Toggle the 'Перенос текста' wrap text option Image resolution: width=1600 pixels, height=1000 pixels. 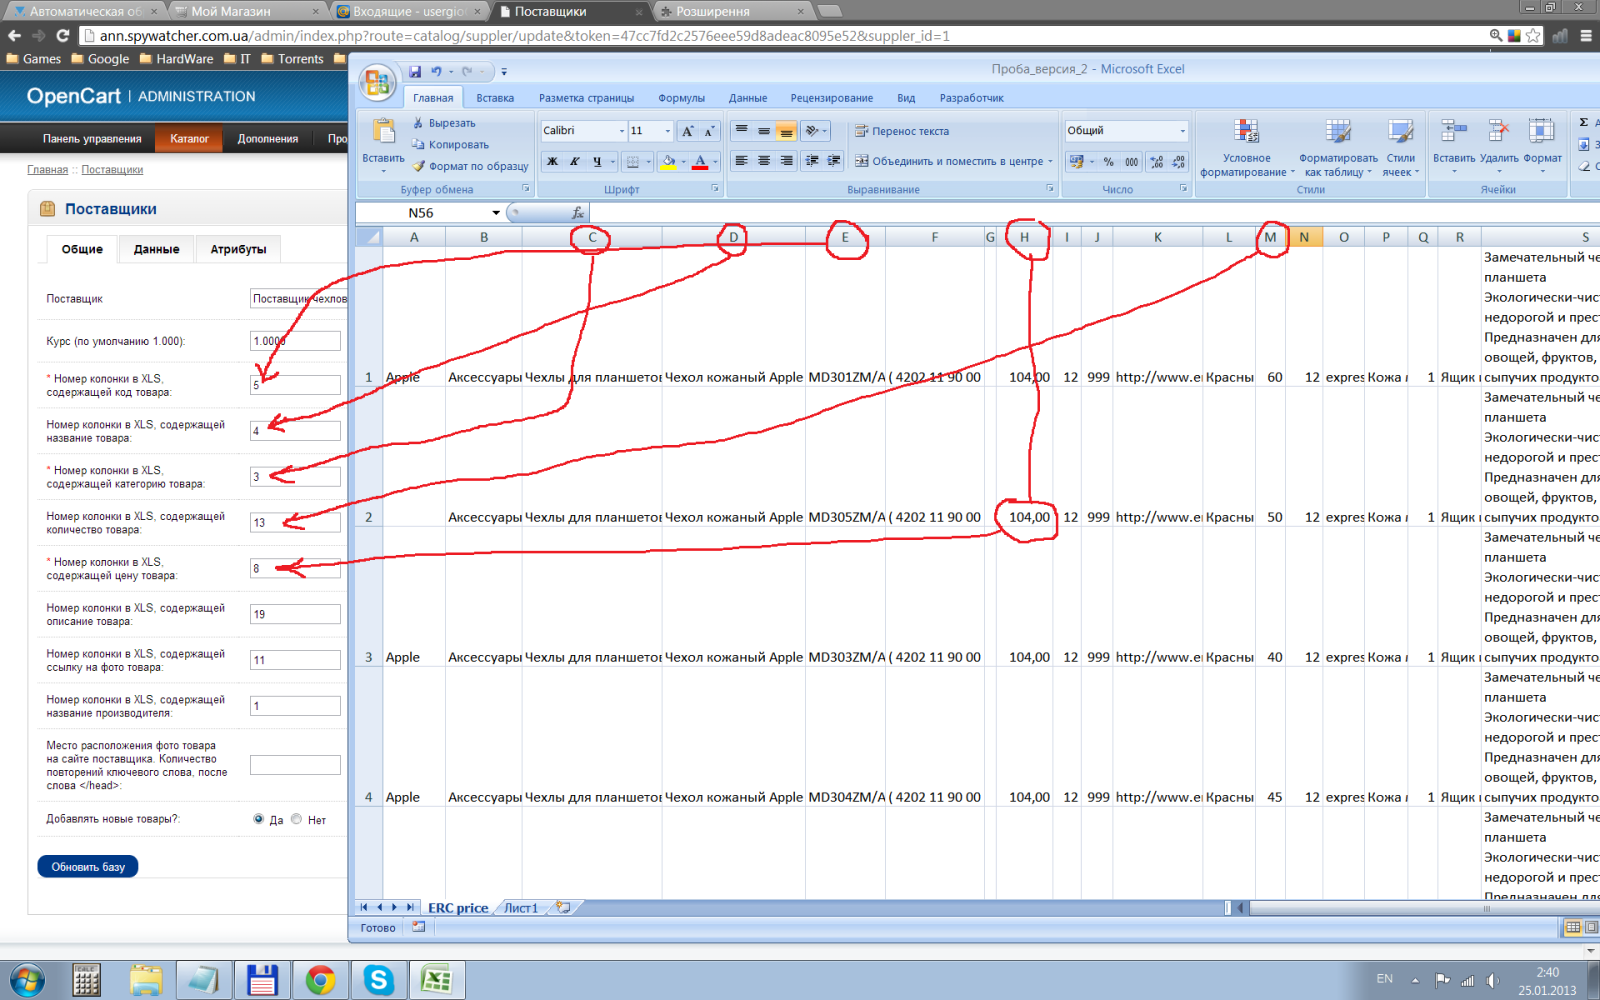901,131
